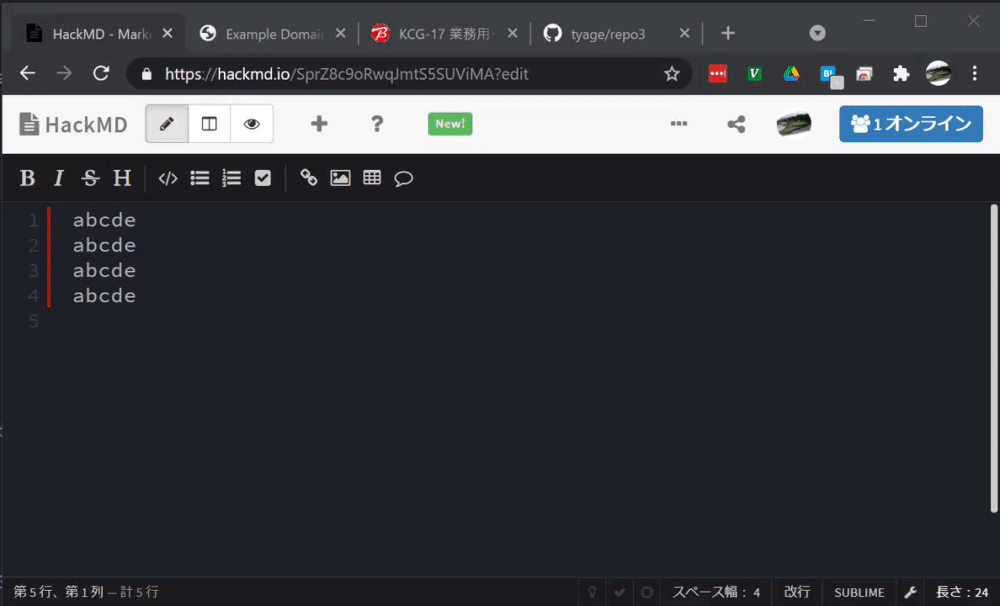Open the overflow menu with three dots
Viewport: 1000px width, 606px height.
click(x=679, y=124)
